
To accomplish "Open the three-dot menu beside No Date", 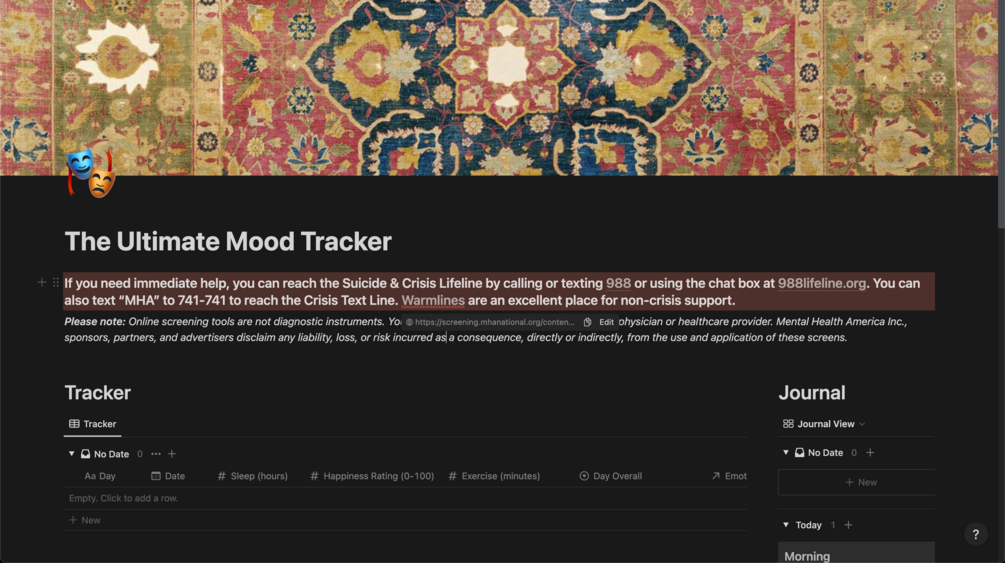I will (x=156, y=454).
